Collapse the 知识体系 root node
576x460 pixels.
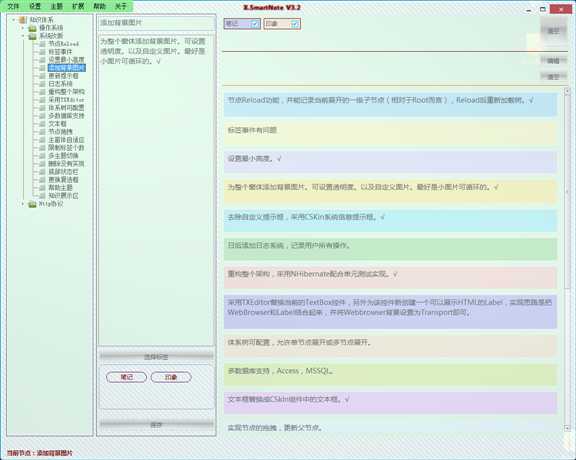point(14,19)
